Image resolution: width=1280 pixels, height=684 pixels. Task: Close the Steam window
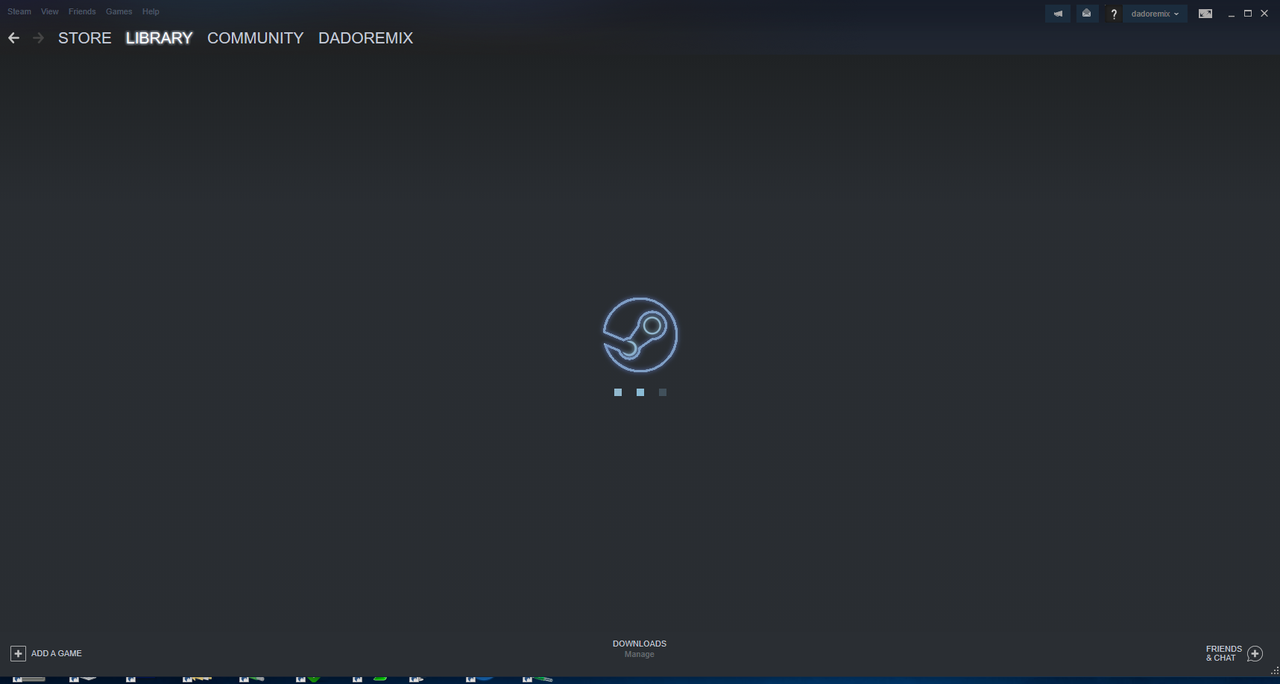(x=1264, y=13)
